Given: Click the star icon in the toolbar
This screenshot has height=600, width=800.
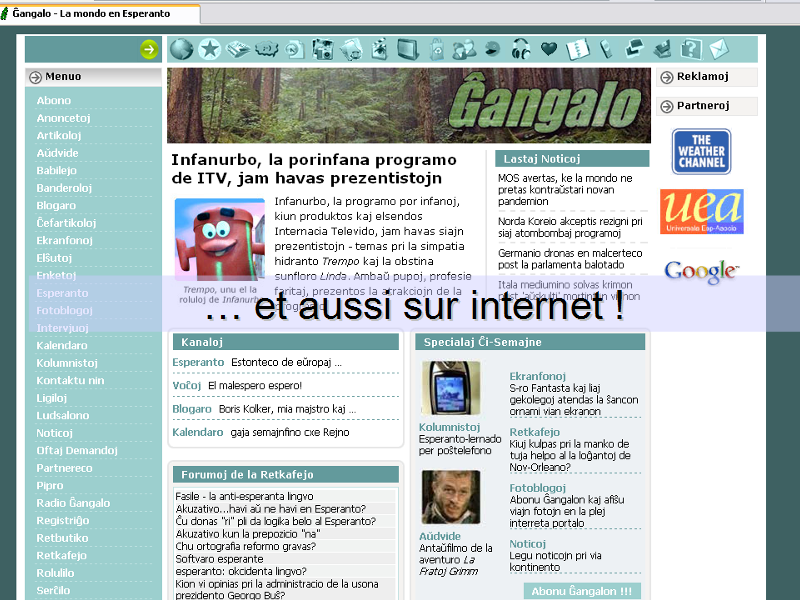Looking at the screenshot, I should [x=209, y=49].
